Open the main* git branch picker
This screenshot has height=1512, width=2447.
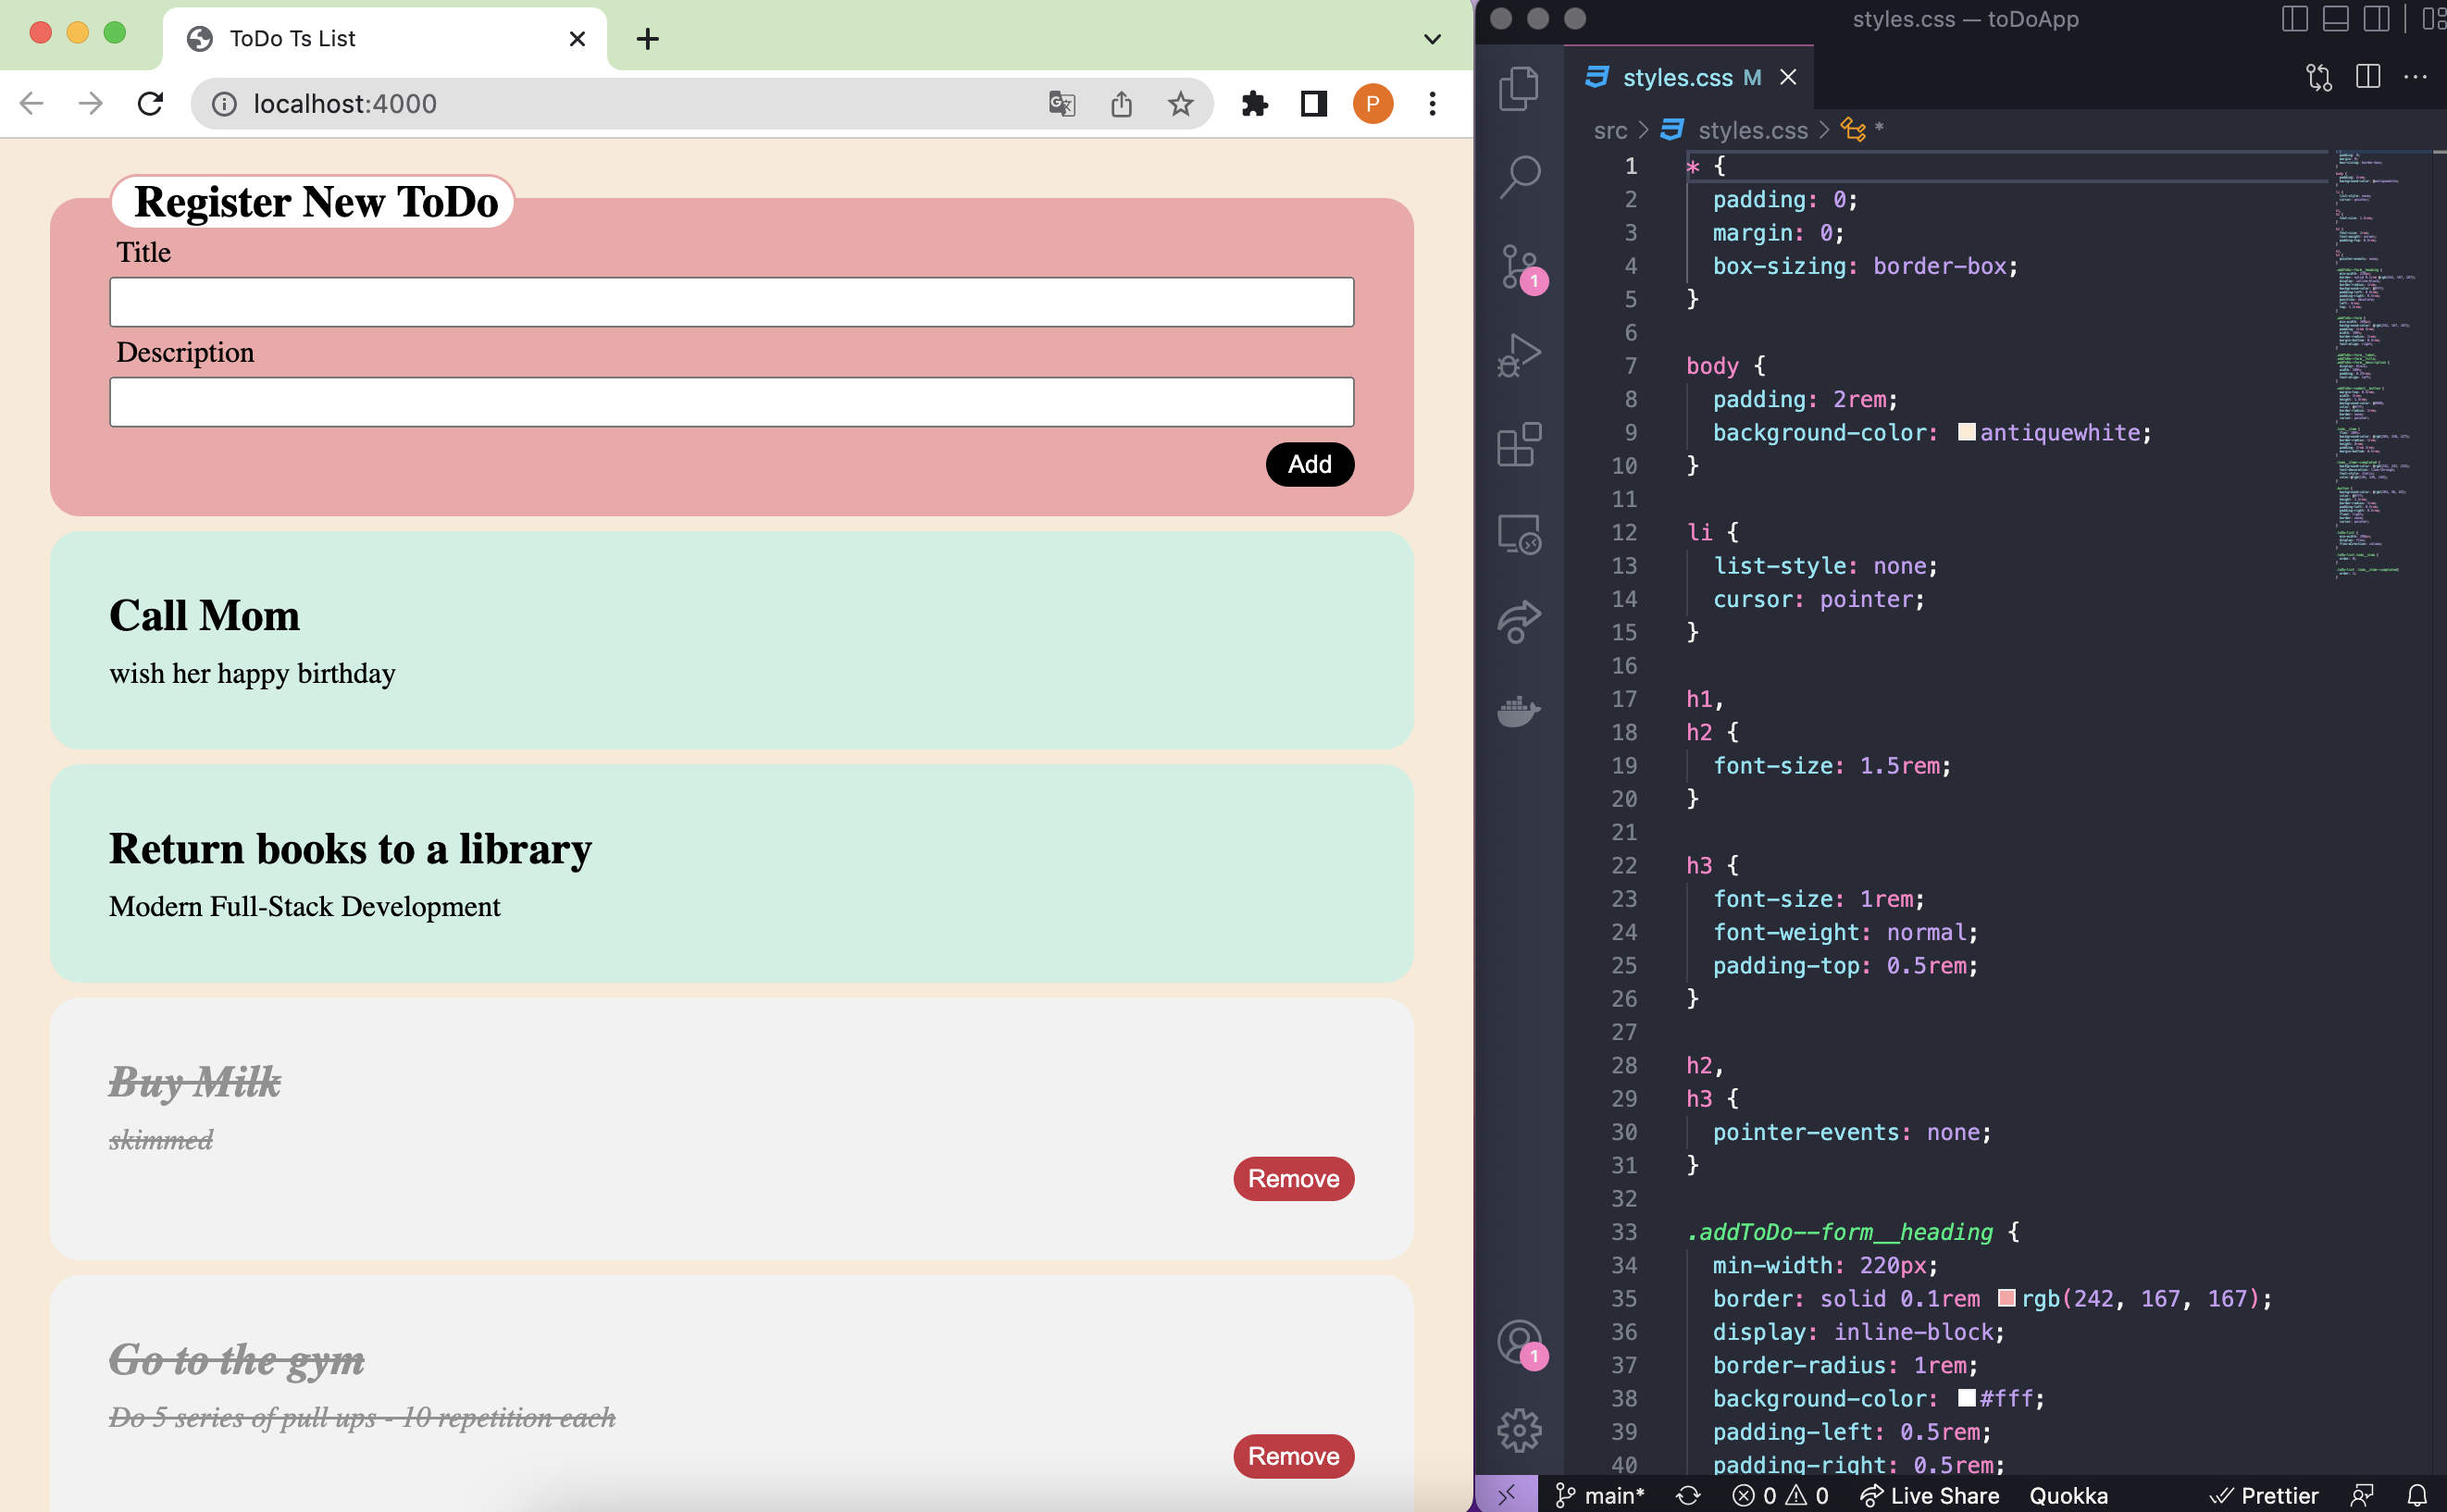tap(1601, 1495)
